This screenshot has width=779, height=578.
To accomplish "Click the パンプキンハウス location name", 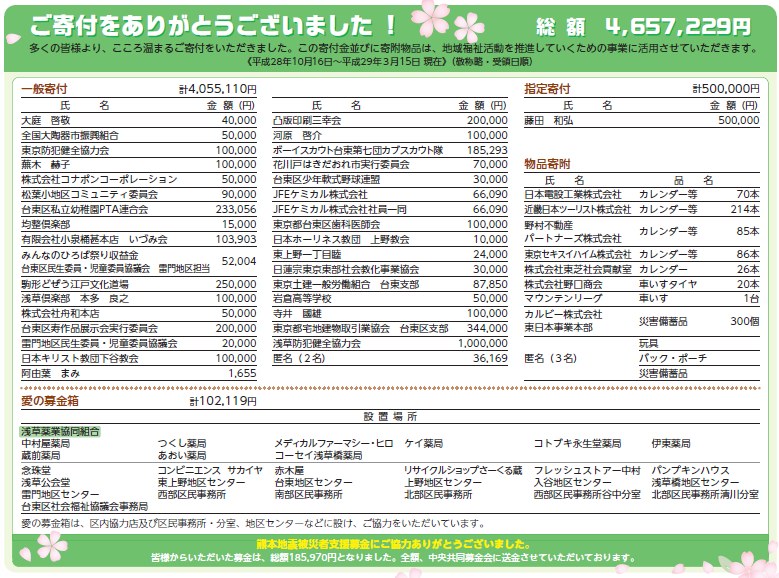I will click(x=690, y=470).
